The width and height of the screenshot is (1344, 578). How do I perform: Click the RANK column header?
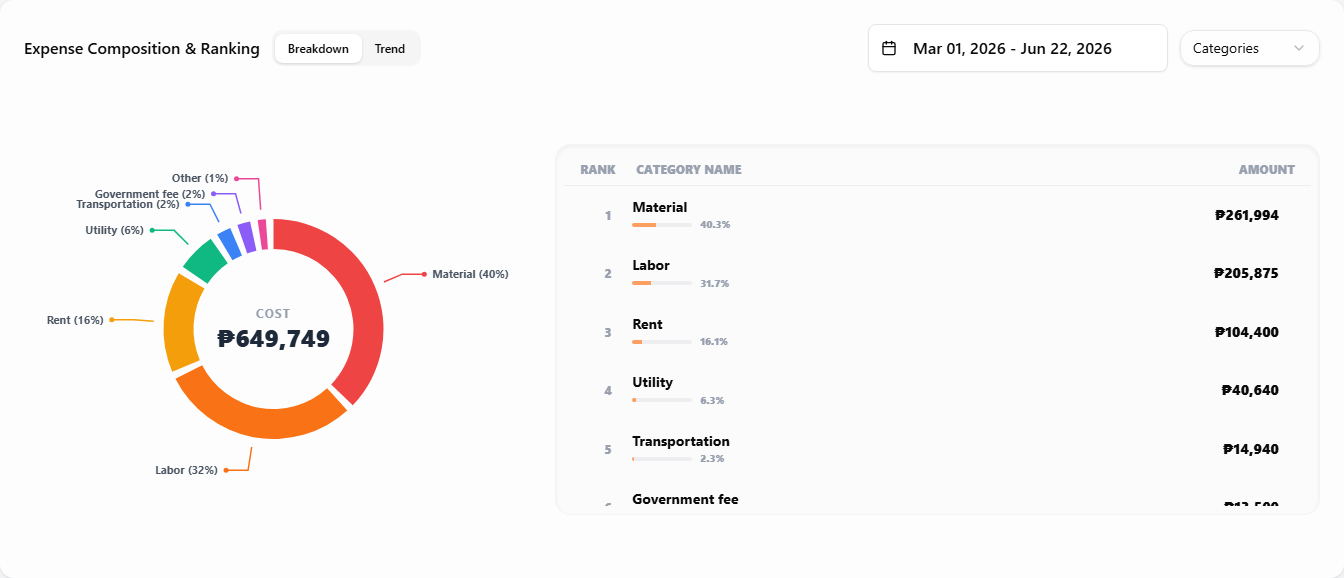[598, 170]
